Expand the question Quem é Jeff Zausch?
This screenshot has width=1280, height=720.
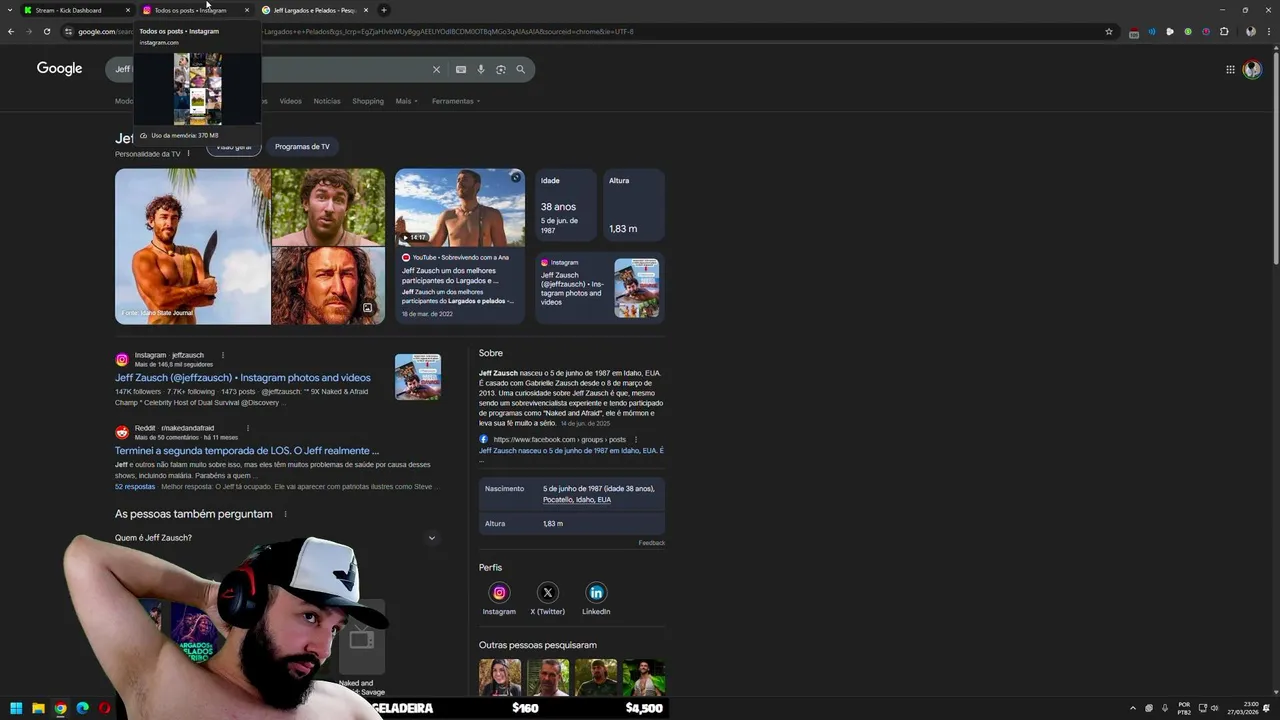pos(276,538)
